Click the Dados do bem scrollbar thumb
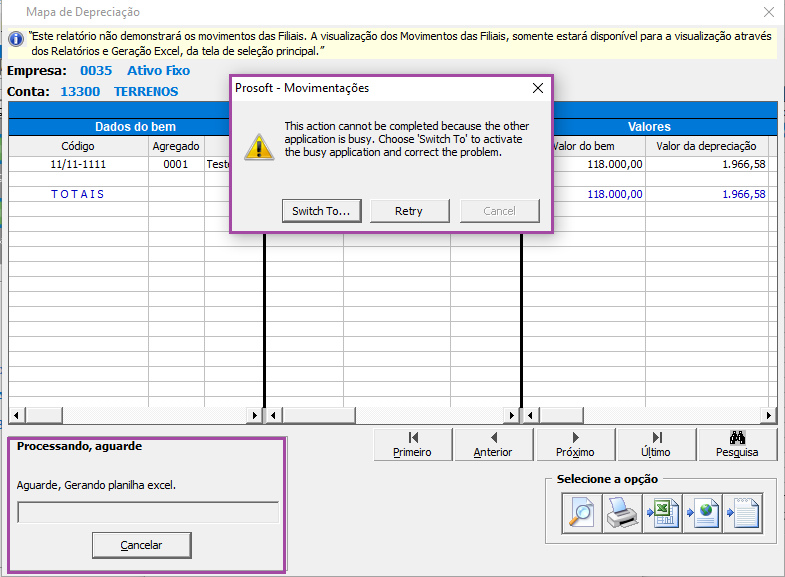 coord(44,415)
